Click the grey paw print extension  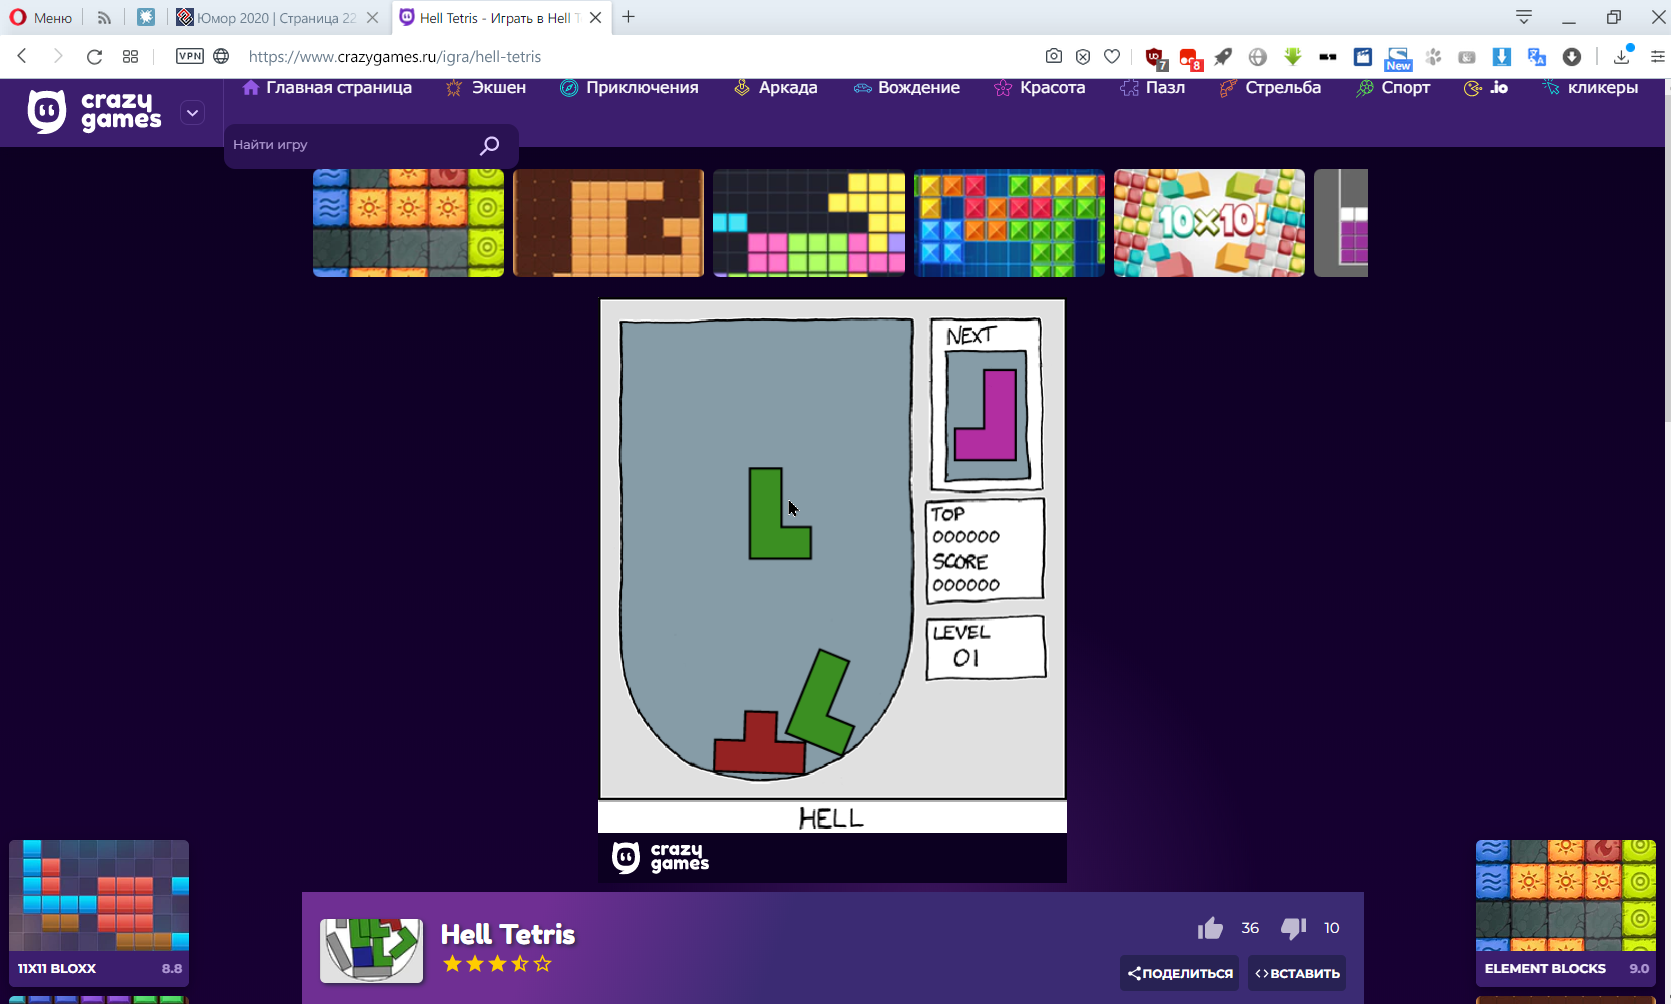(1433, 57)
